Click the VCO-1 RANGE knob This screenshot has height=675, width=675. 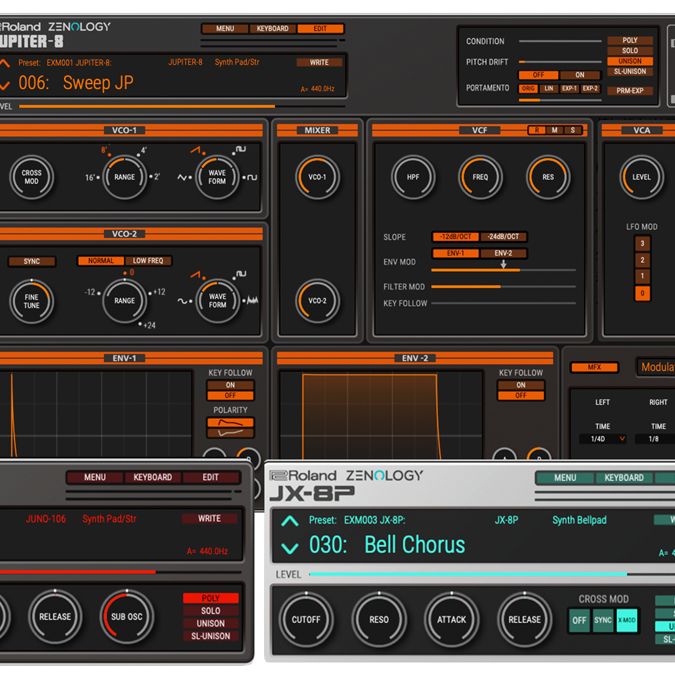click(124, 177)
